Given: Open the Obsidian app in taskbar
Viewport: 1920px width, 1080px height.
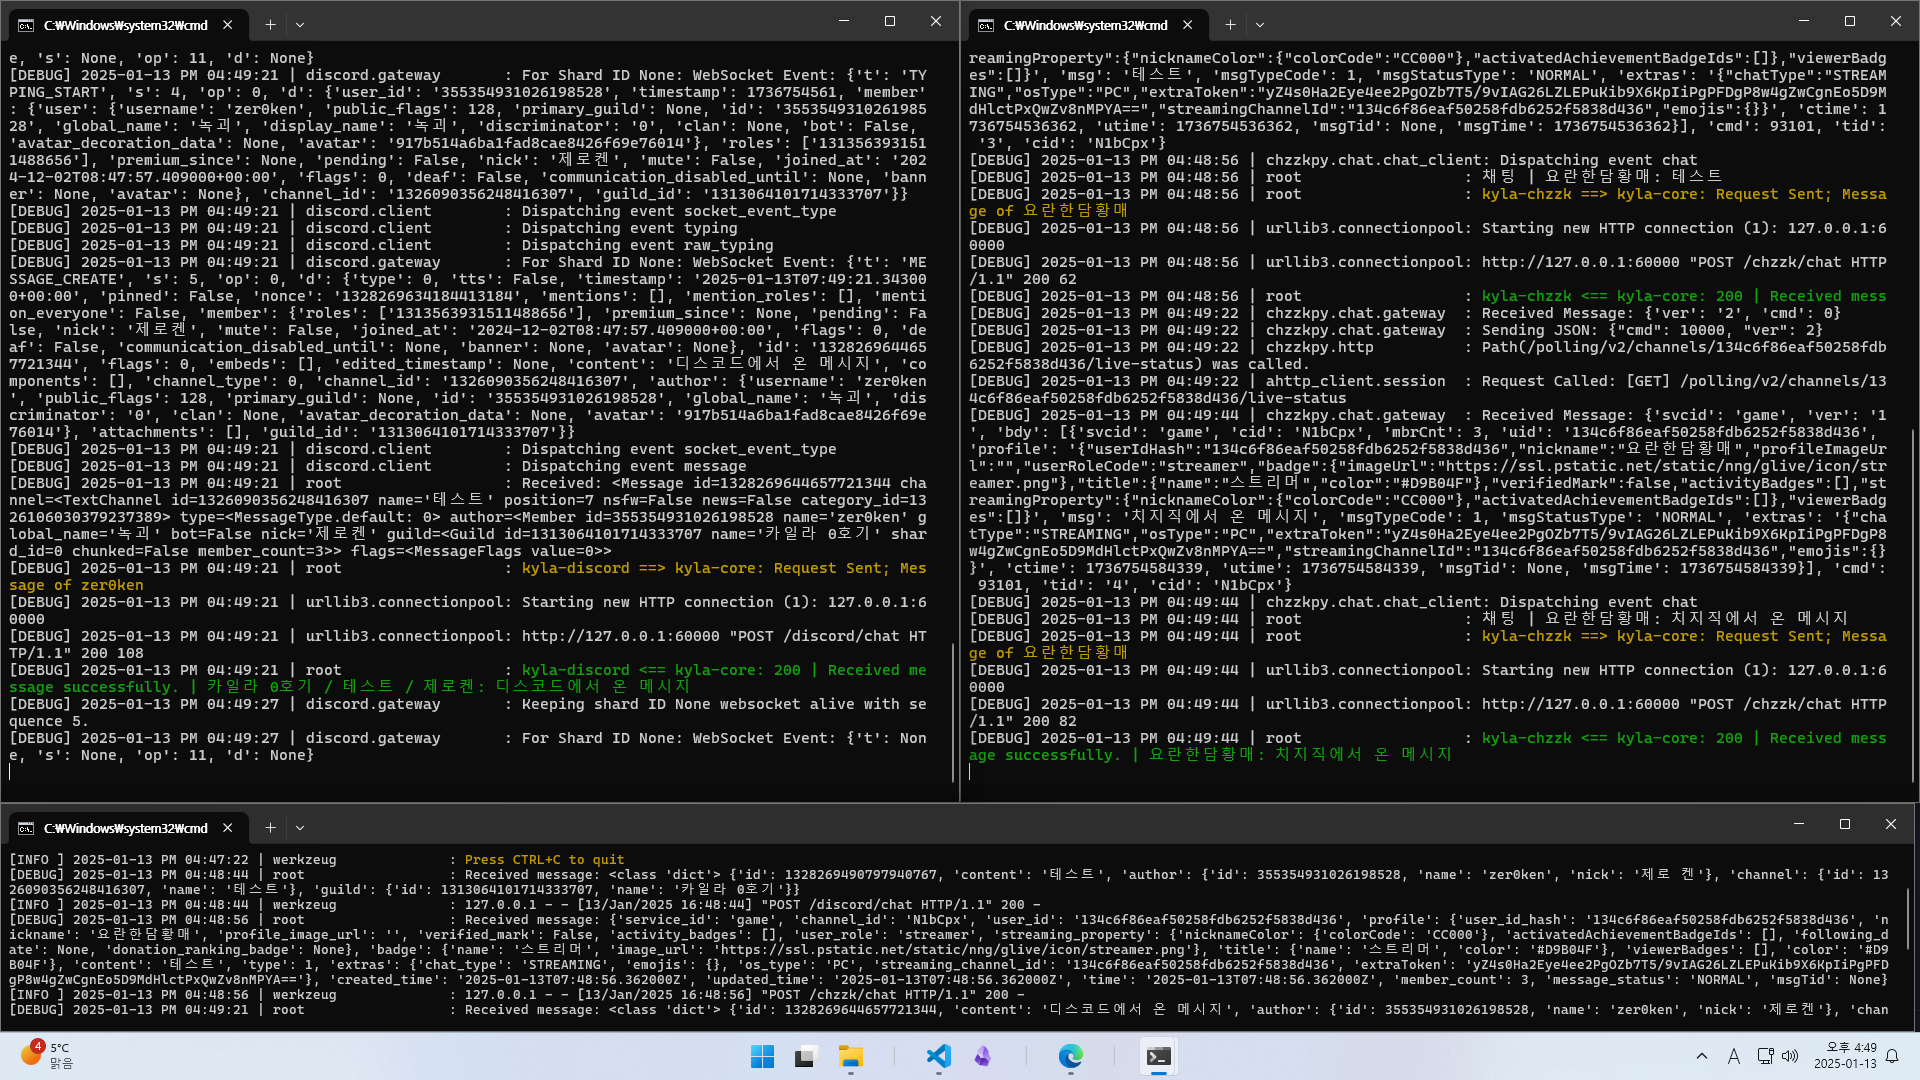Looking at the screenshot, I should 983,1056.
